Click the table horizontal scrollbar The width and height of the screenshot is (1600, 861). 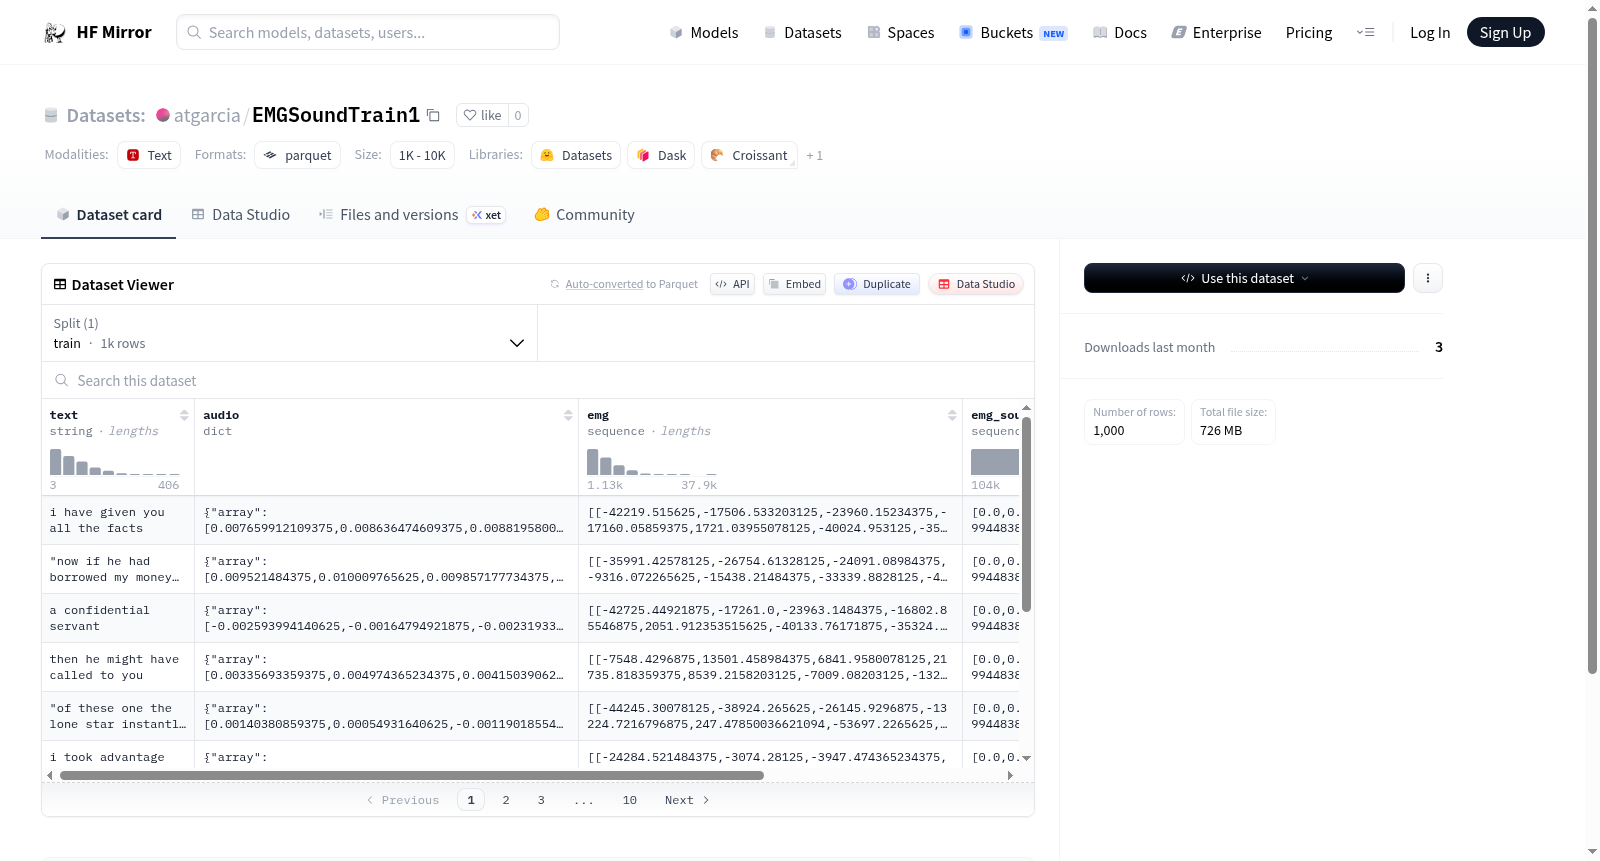(x=412, y=775)
